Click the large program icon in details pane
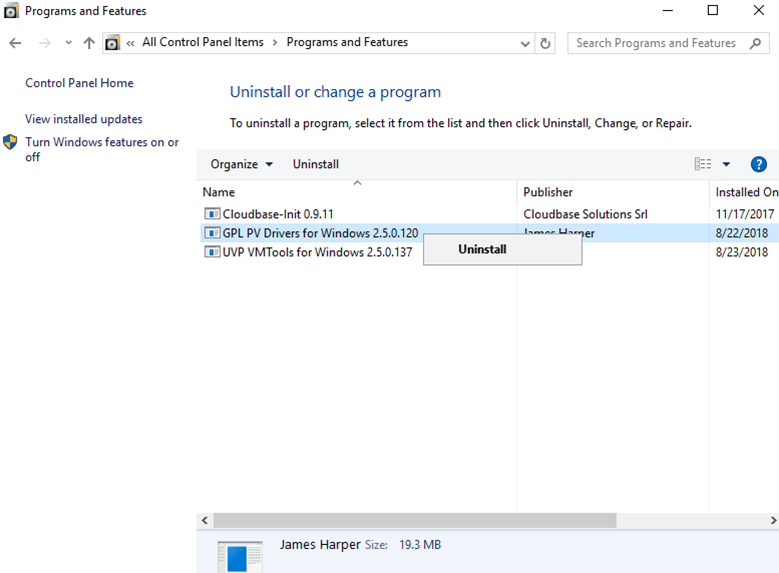Viewport: 779px width, 573px height. pos(240,557)
